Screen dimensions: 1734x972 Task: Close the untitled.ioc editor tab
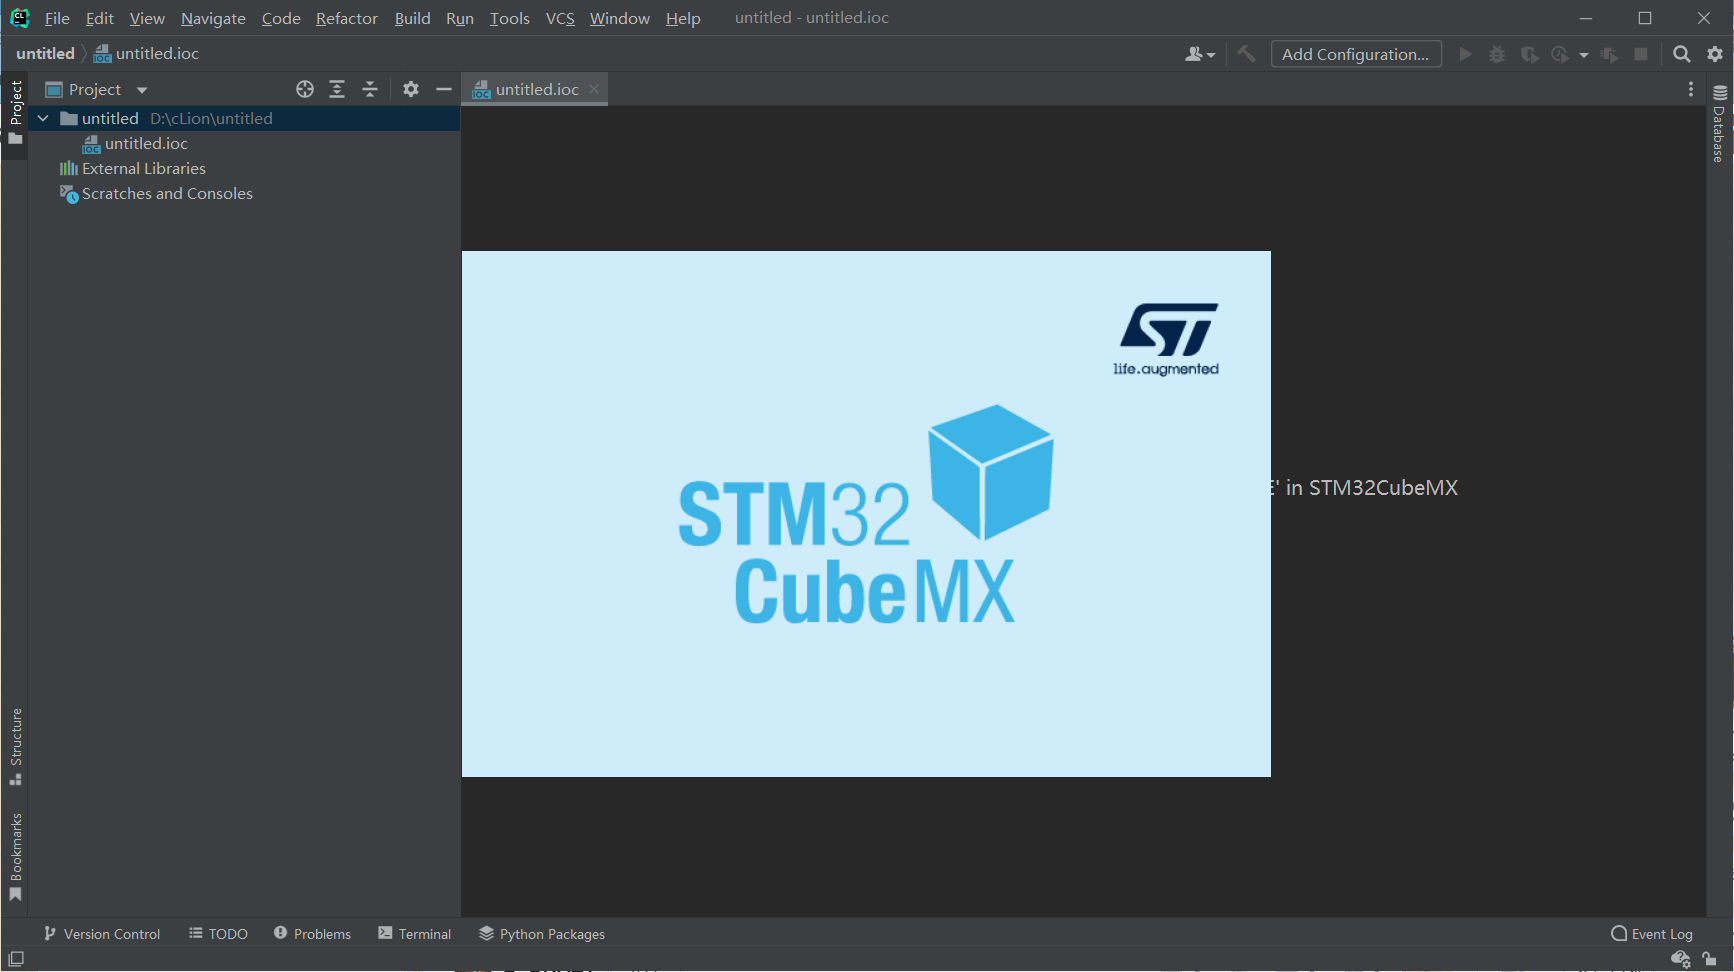coord(594,89)
